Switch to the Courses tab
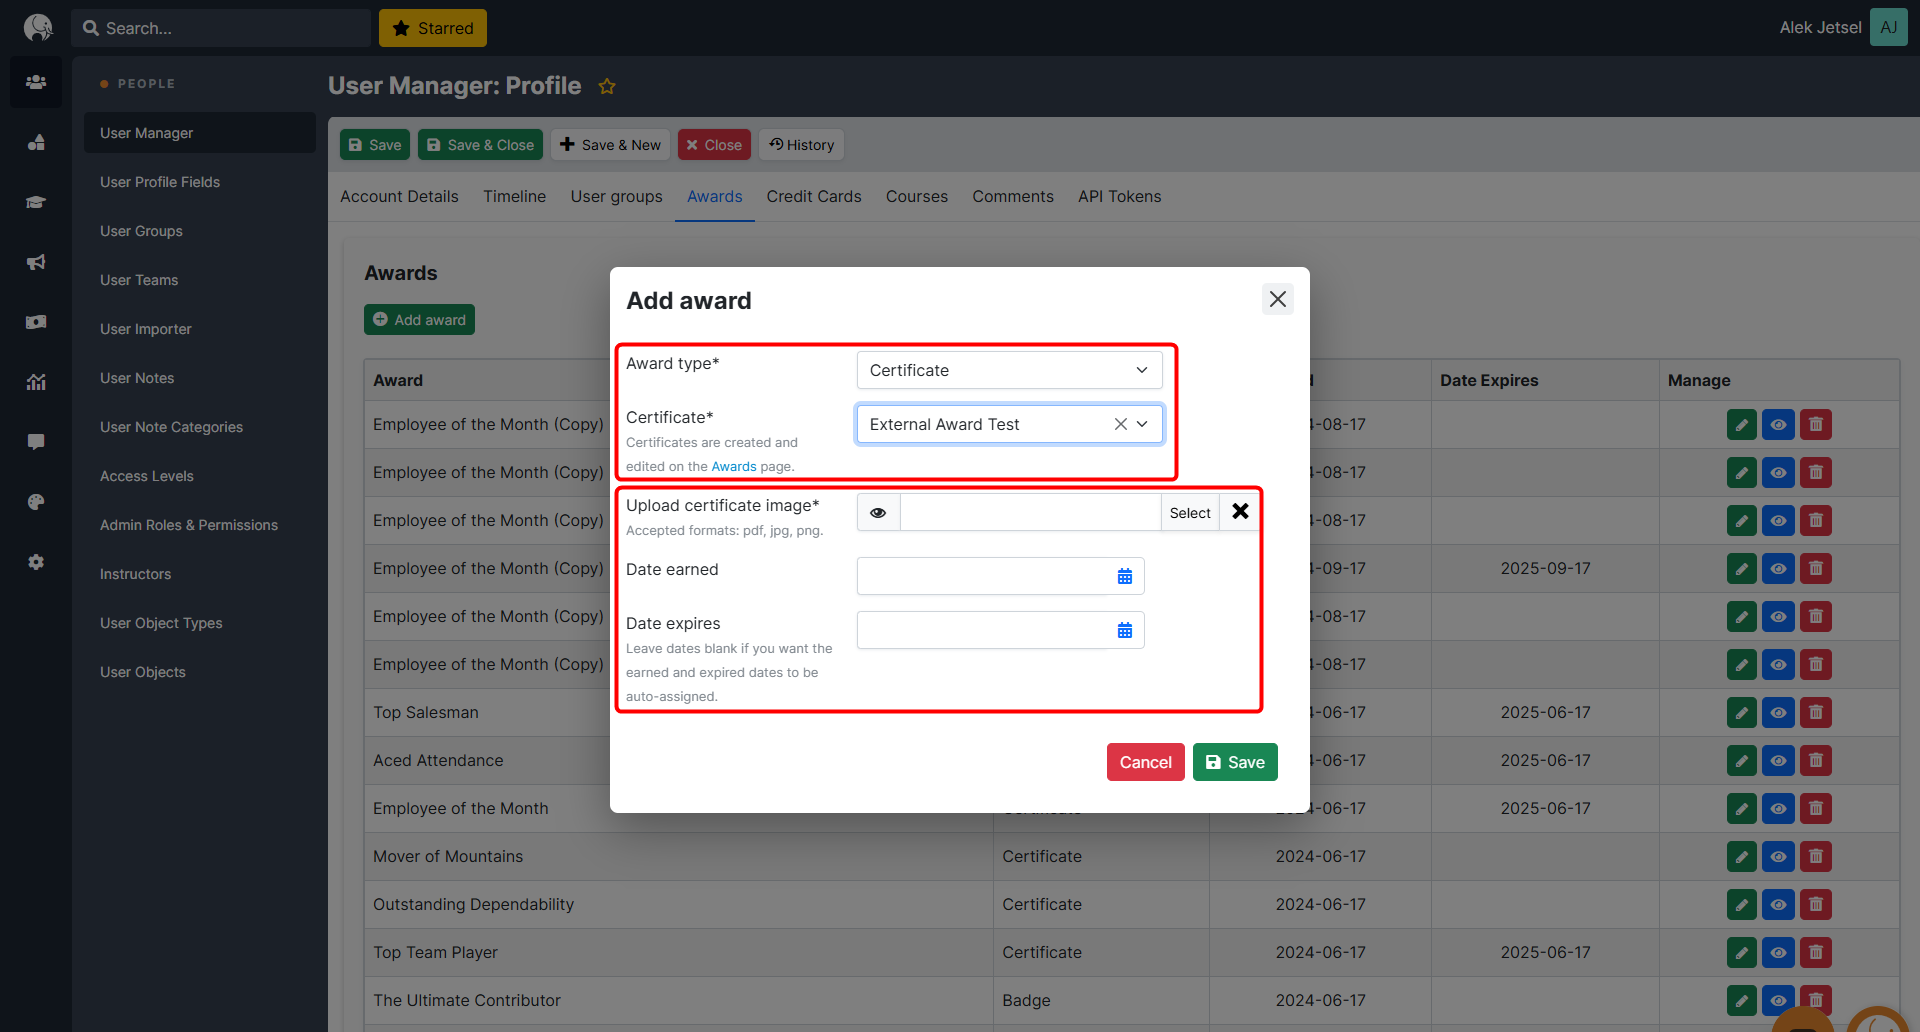The width and height of the screenshot is (1920, 1032). (916, 197)
